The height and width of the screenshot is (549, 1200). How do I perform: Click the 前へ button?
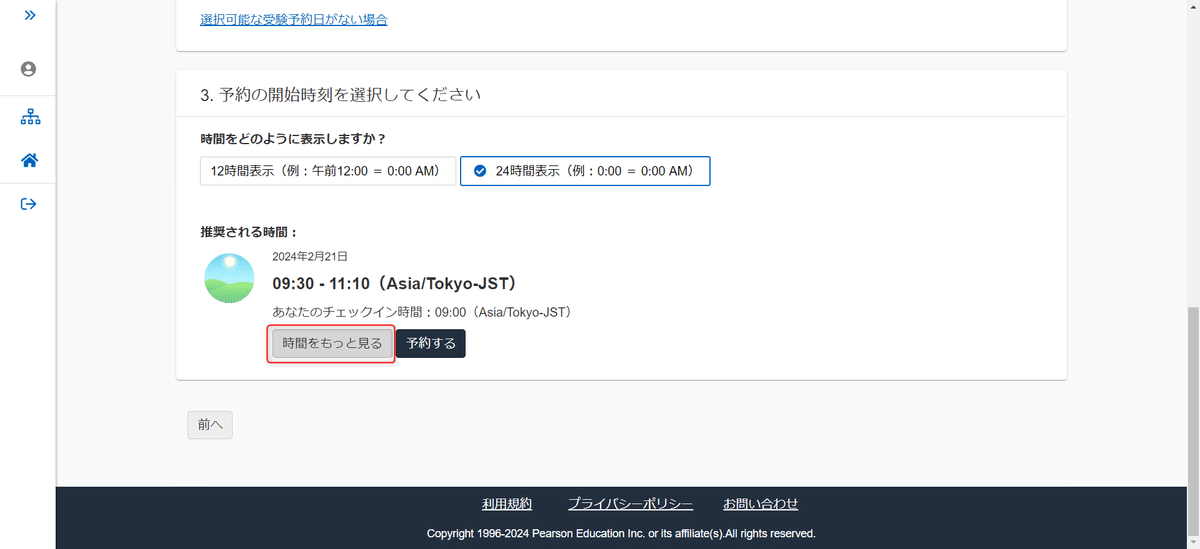click(x=210, y=424)
